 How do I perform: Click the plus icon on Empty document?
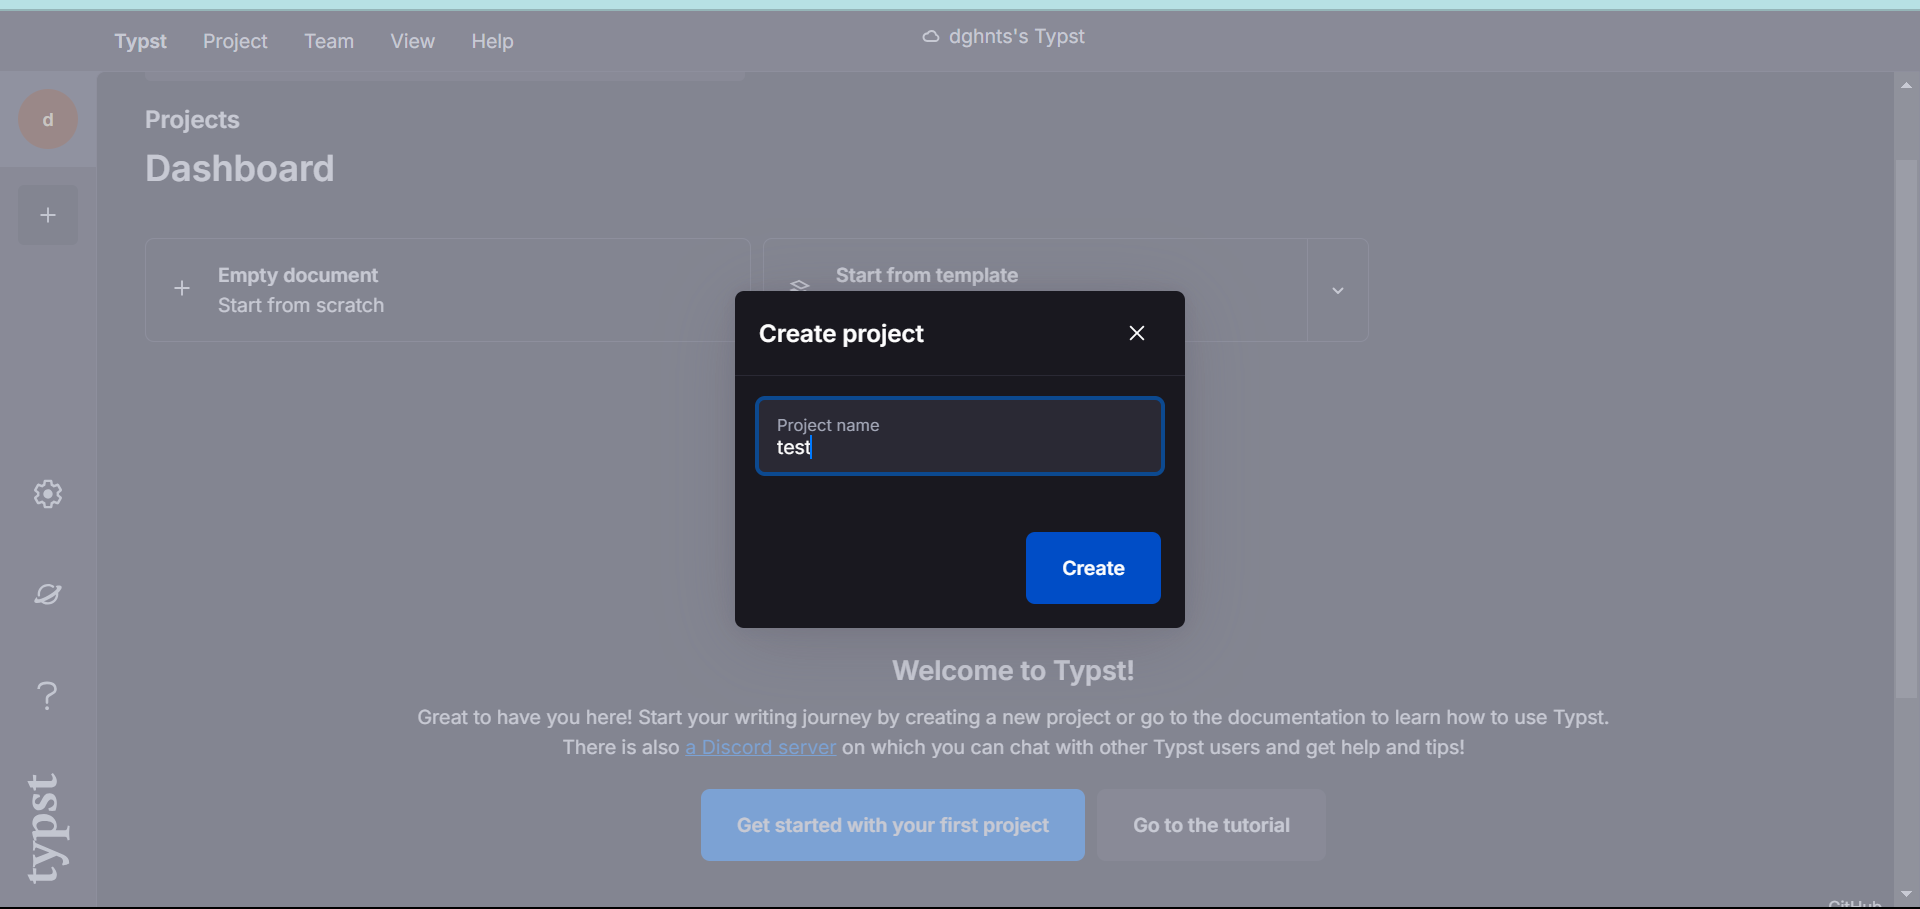click(x=182, y=289)
